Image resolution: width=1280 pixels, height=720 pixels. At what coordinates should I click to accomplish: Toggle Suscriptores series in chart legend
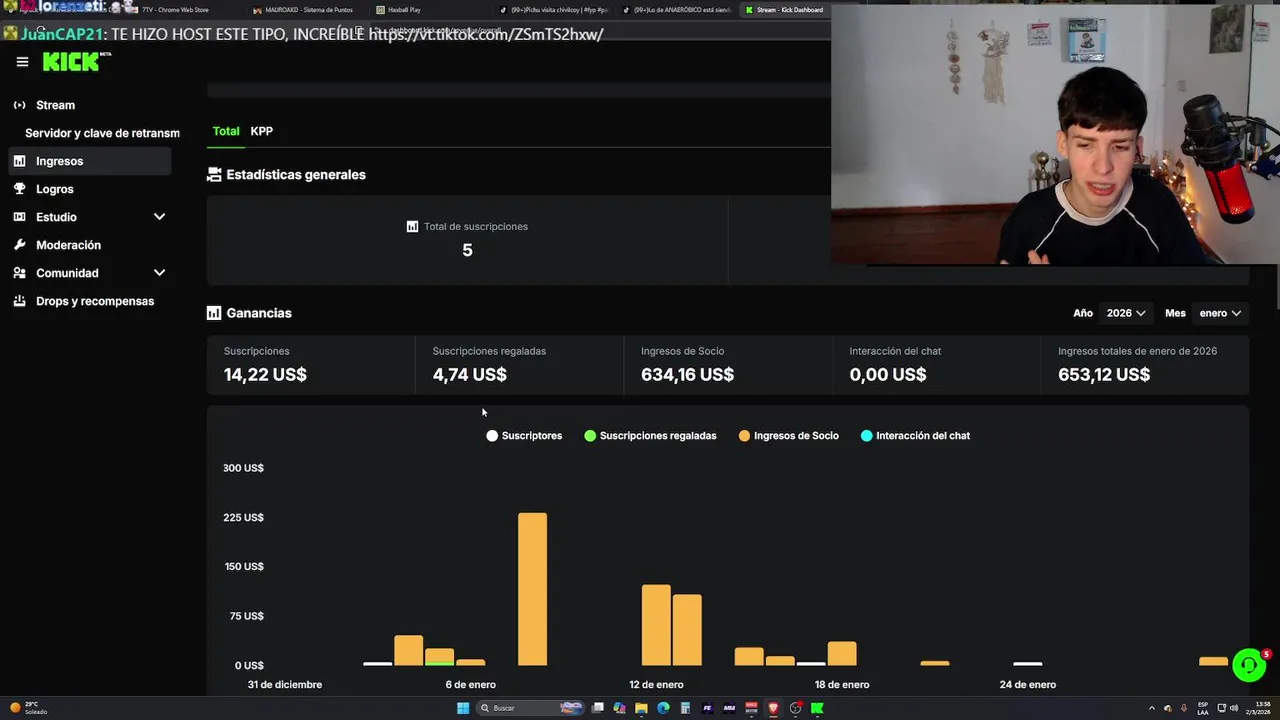coord(524,436)
